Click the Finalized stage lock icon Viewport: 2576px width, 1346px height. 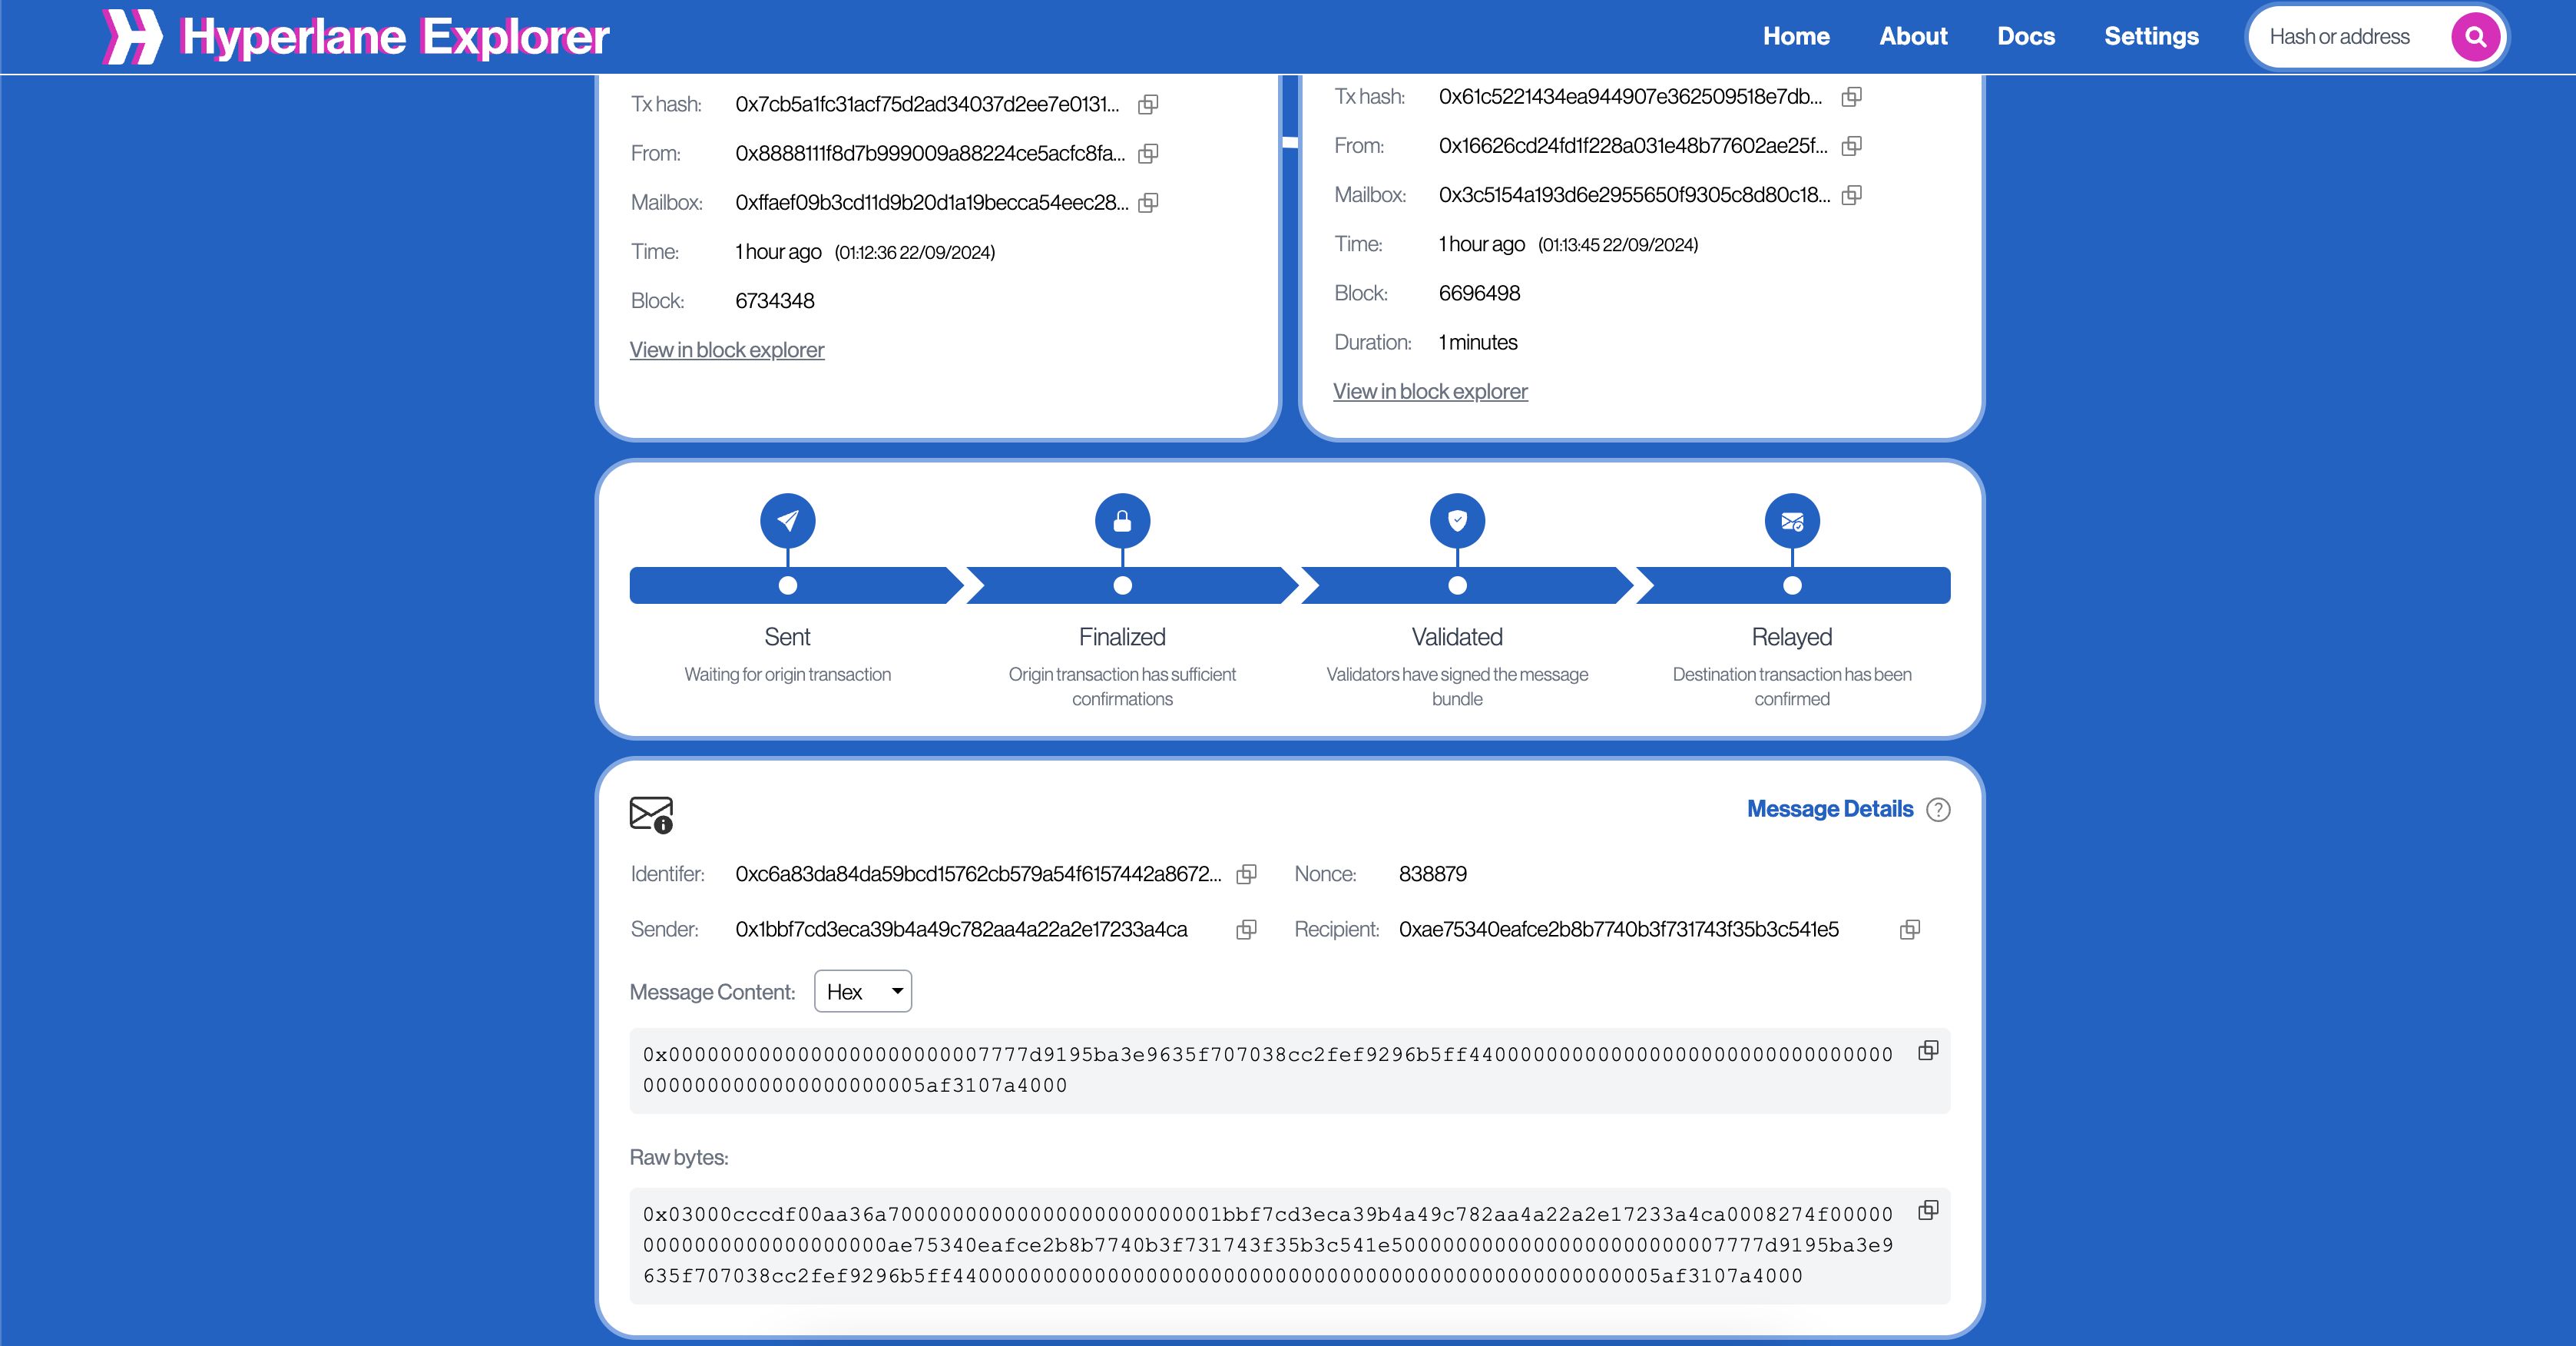[1122, 521]
